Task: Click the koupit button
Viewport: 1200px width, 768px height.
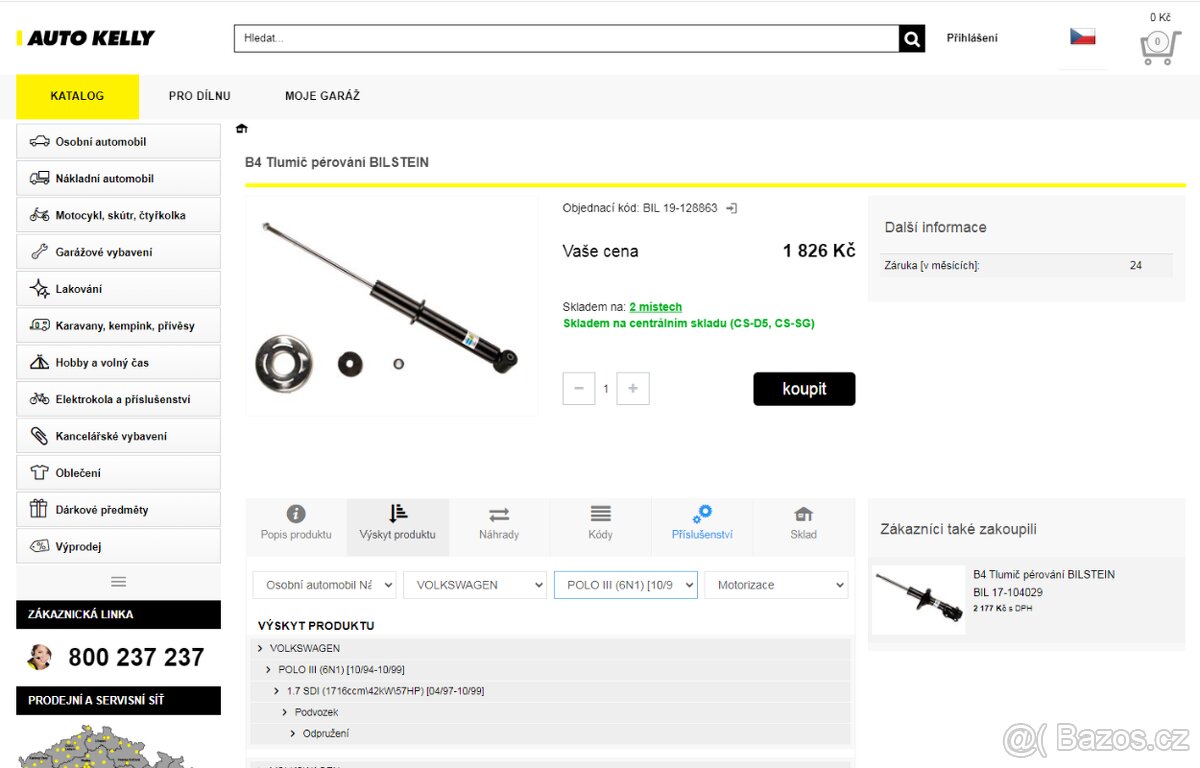Action: coord(804,389)
